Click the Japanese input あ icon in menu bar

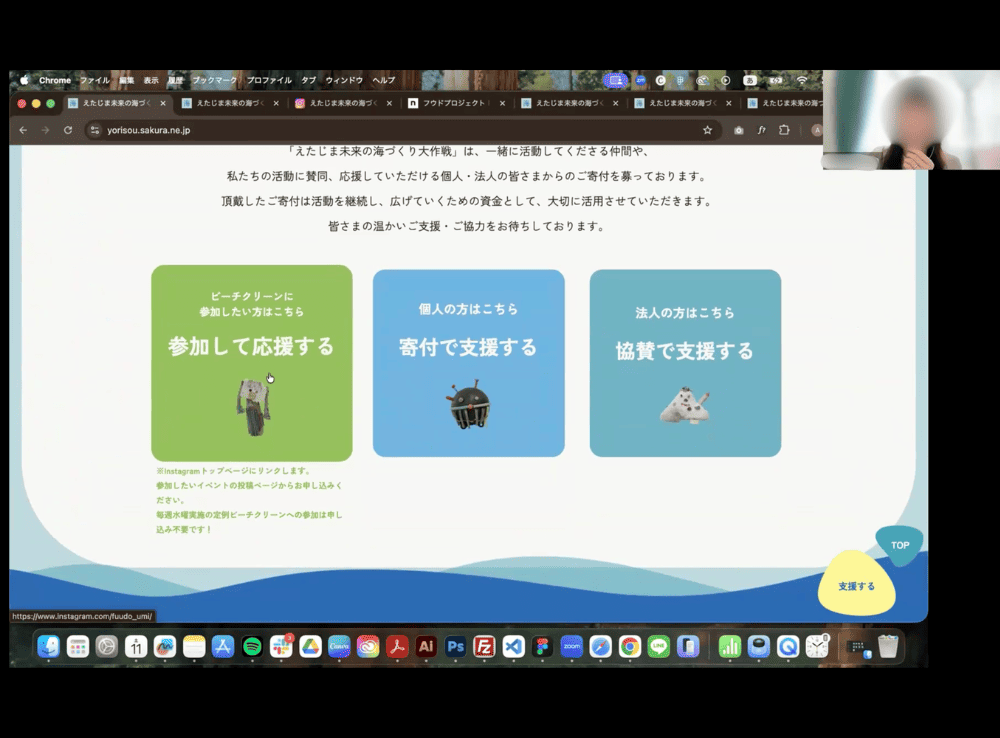(x=750, y=80)
